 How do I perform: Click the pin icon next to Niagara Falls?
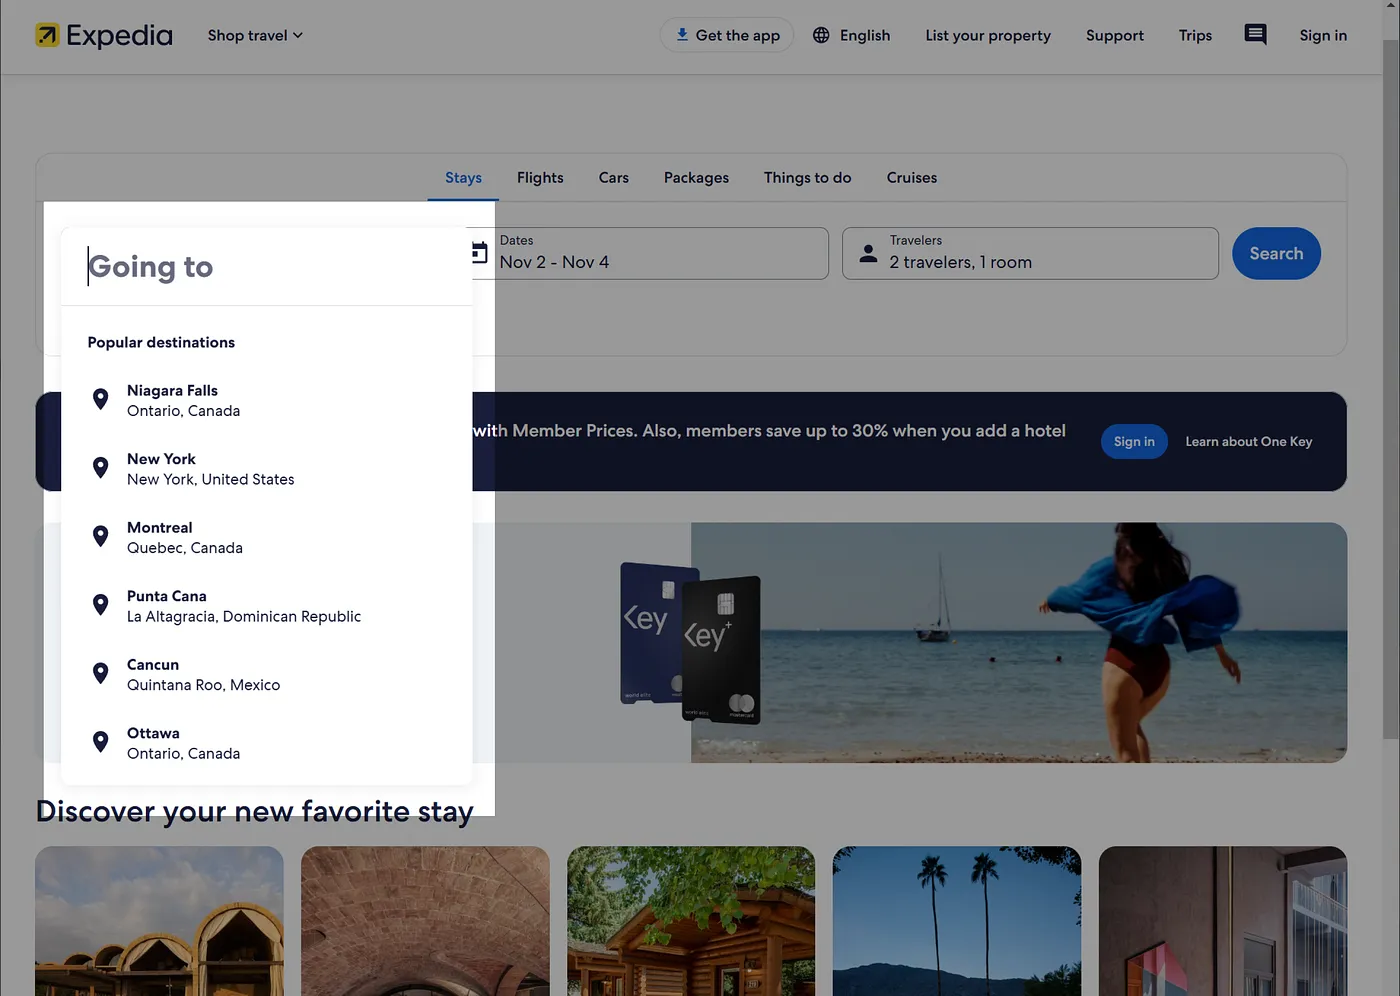(x=100, y=400)
